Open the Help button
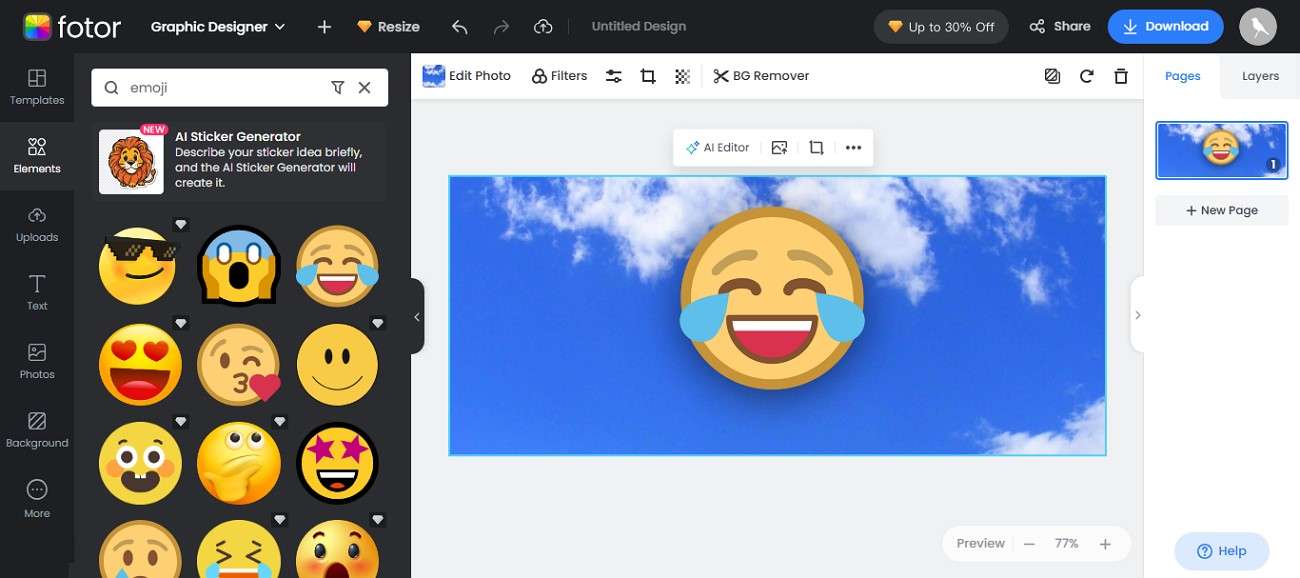The width and height of the screenshot is (1300, 578). point(1221,551)
